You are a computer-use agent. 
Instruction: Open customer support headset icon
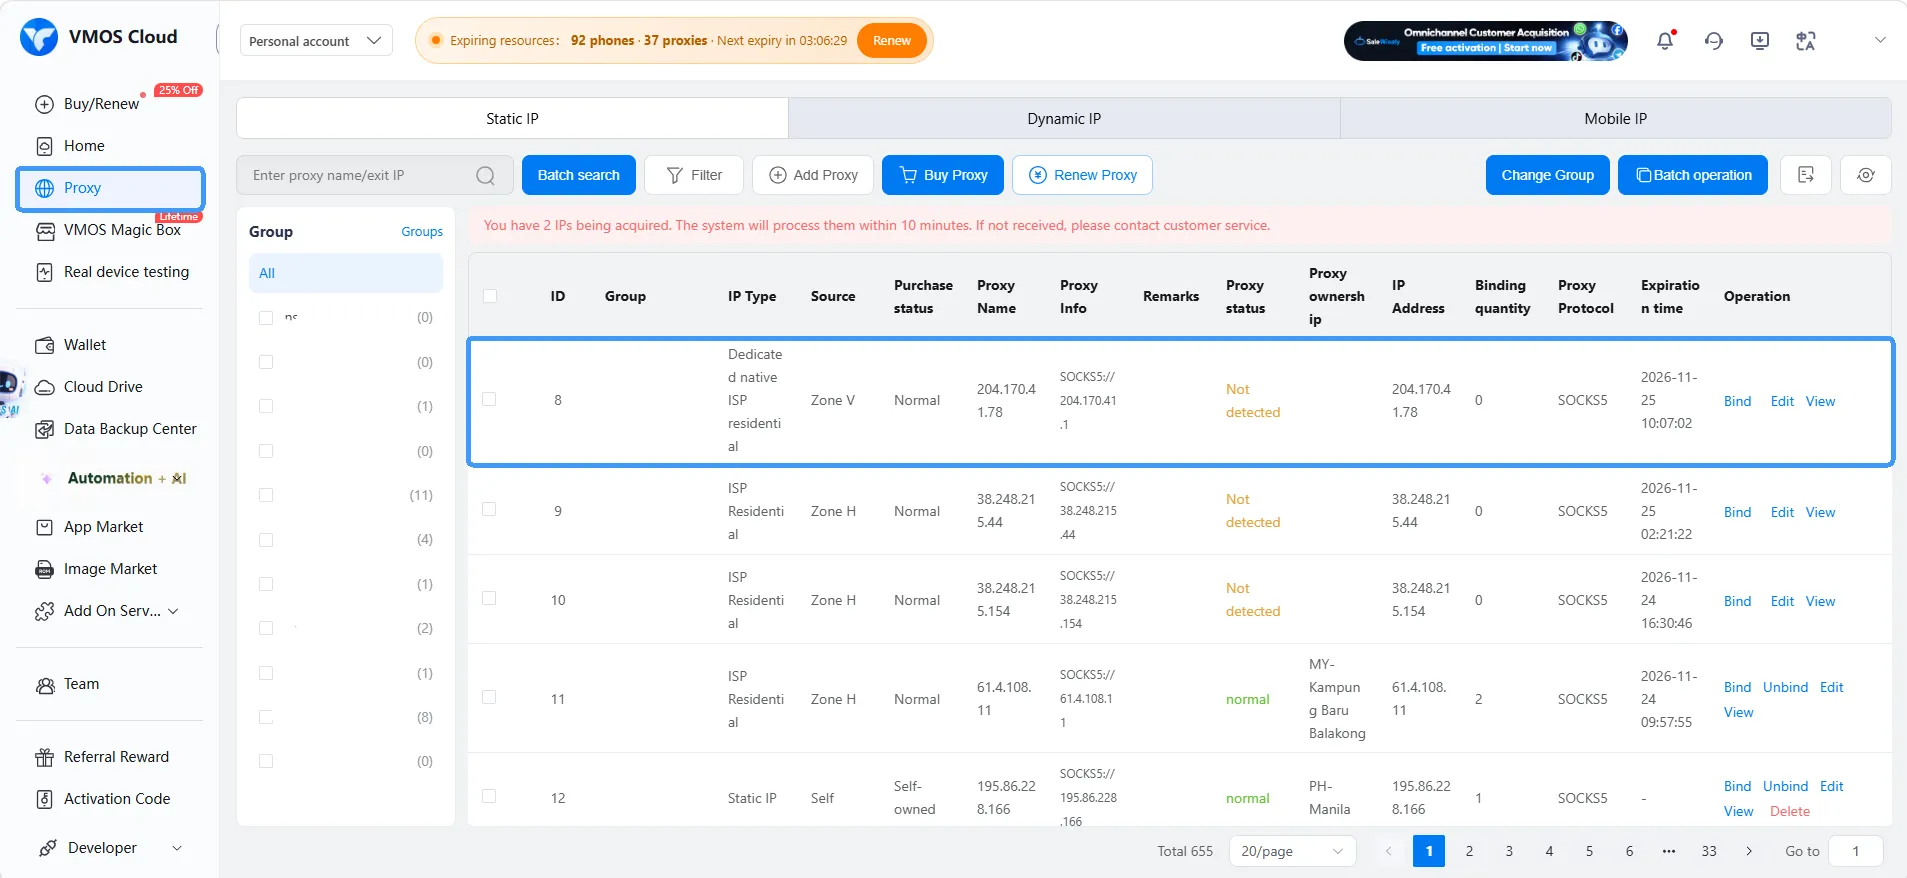coord(1714,41)
